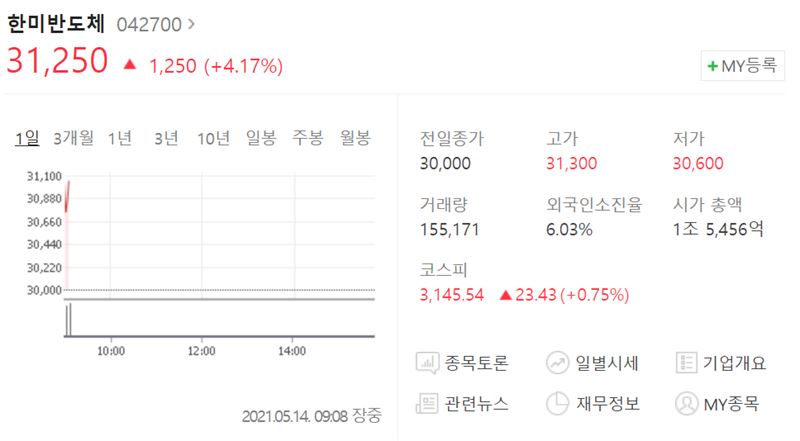Select the 1일 chart tab
800x441 pixels.
[27, 138]
